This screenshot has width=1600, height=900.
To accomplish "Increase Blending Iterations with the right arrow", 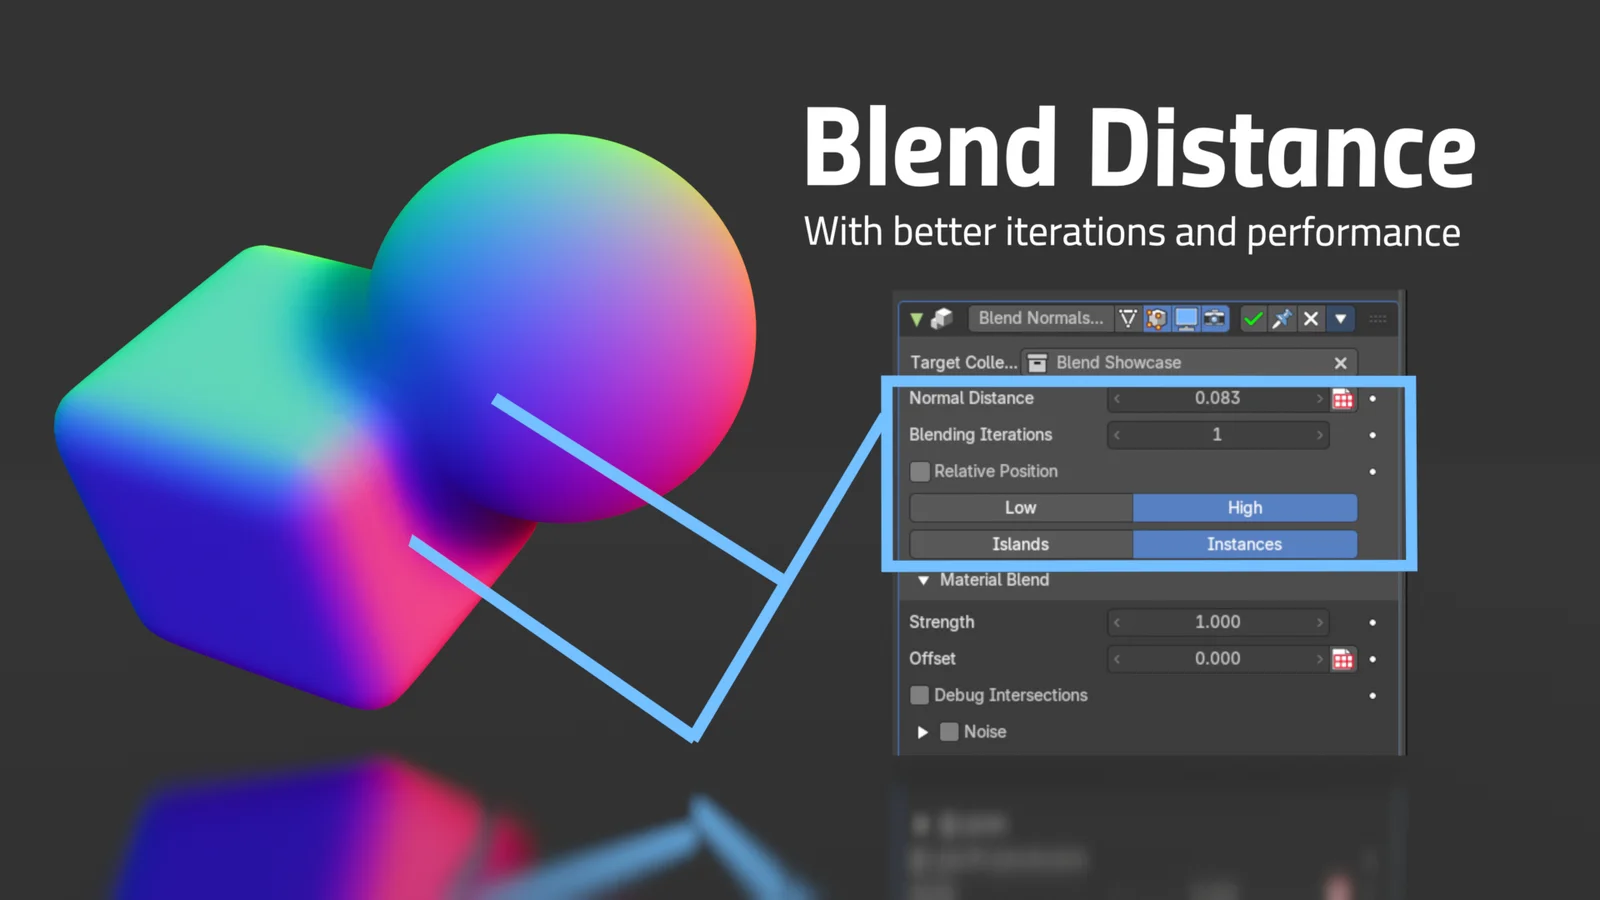I will [1319, 434].
